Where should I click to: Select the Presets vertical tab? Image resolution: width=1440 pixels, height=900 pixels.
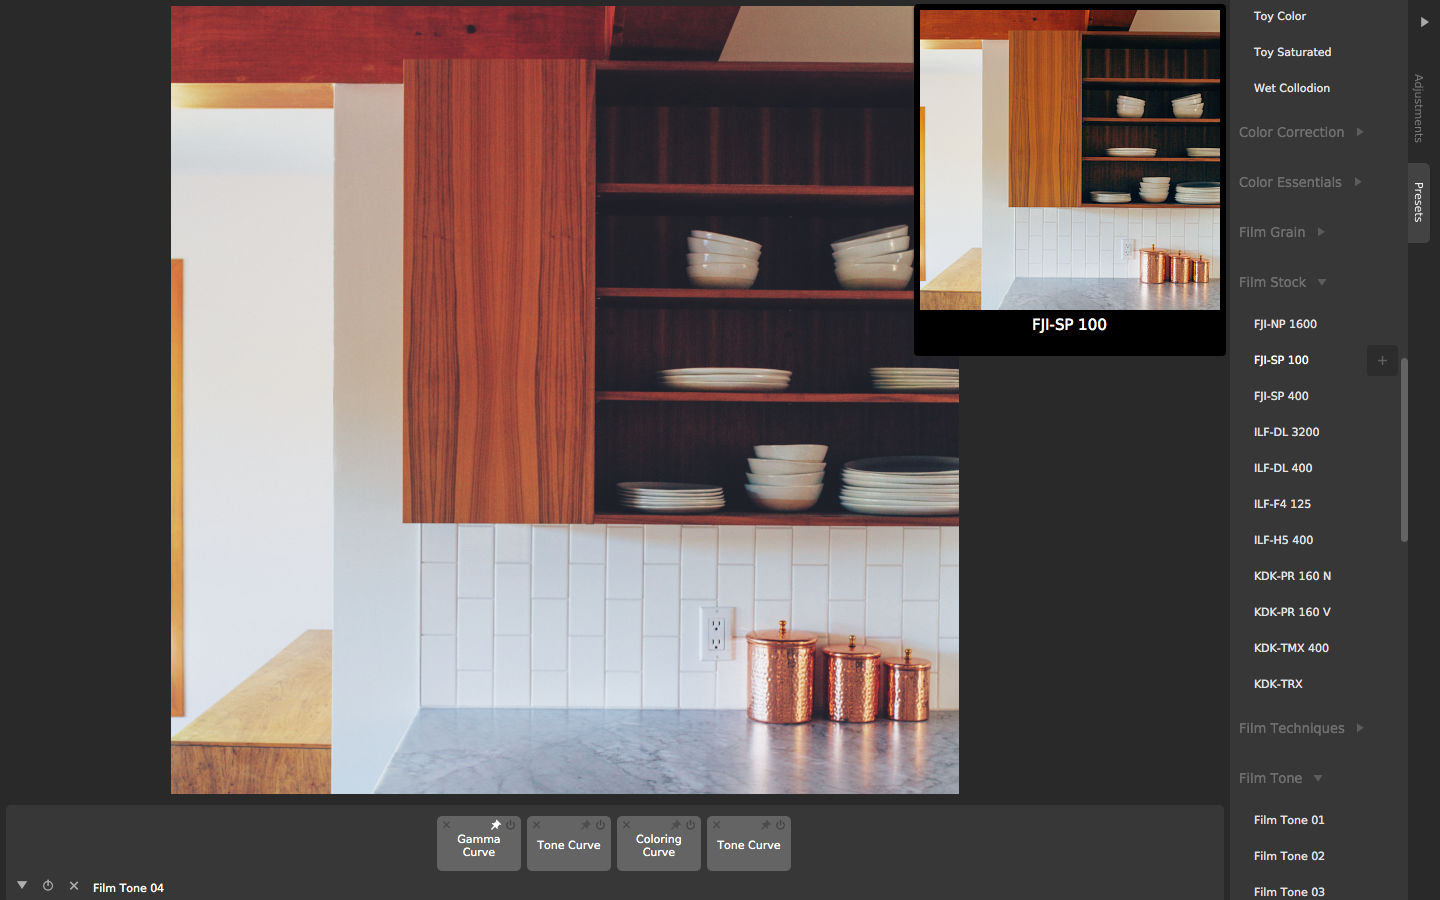click(x=1418, y=202)
